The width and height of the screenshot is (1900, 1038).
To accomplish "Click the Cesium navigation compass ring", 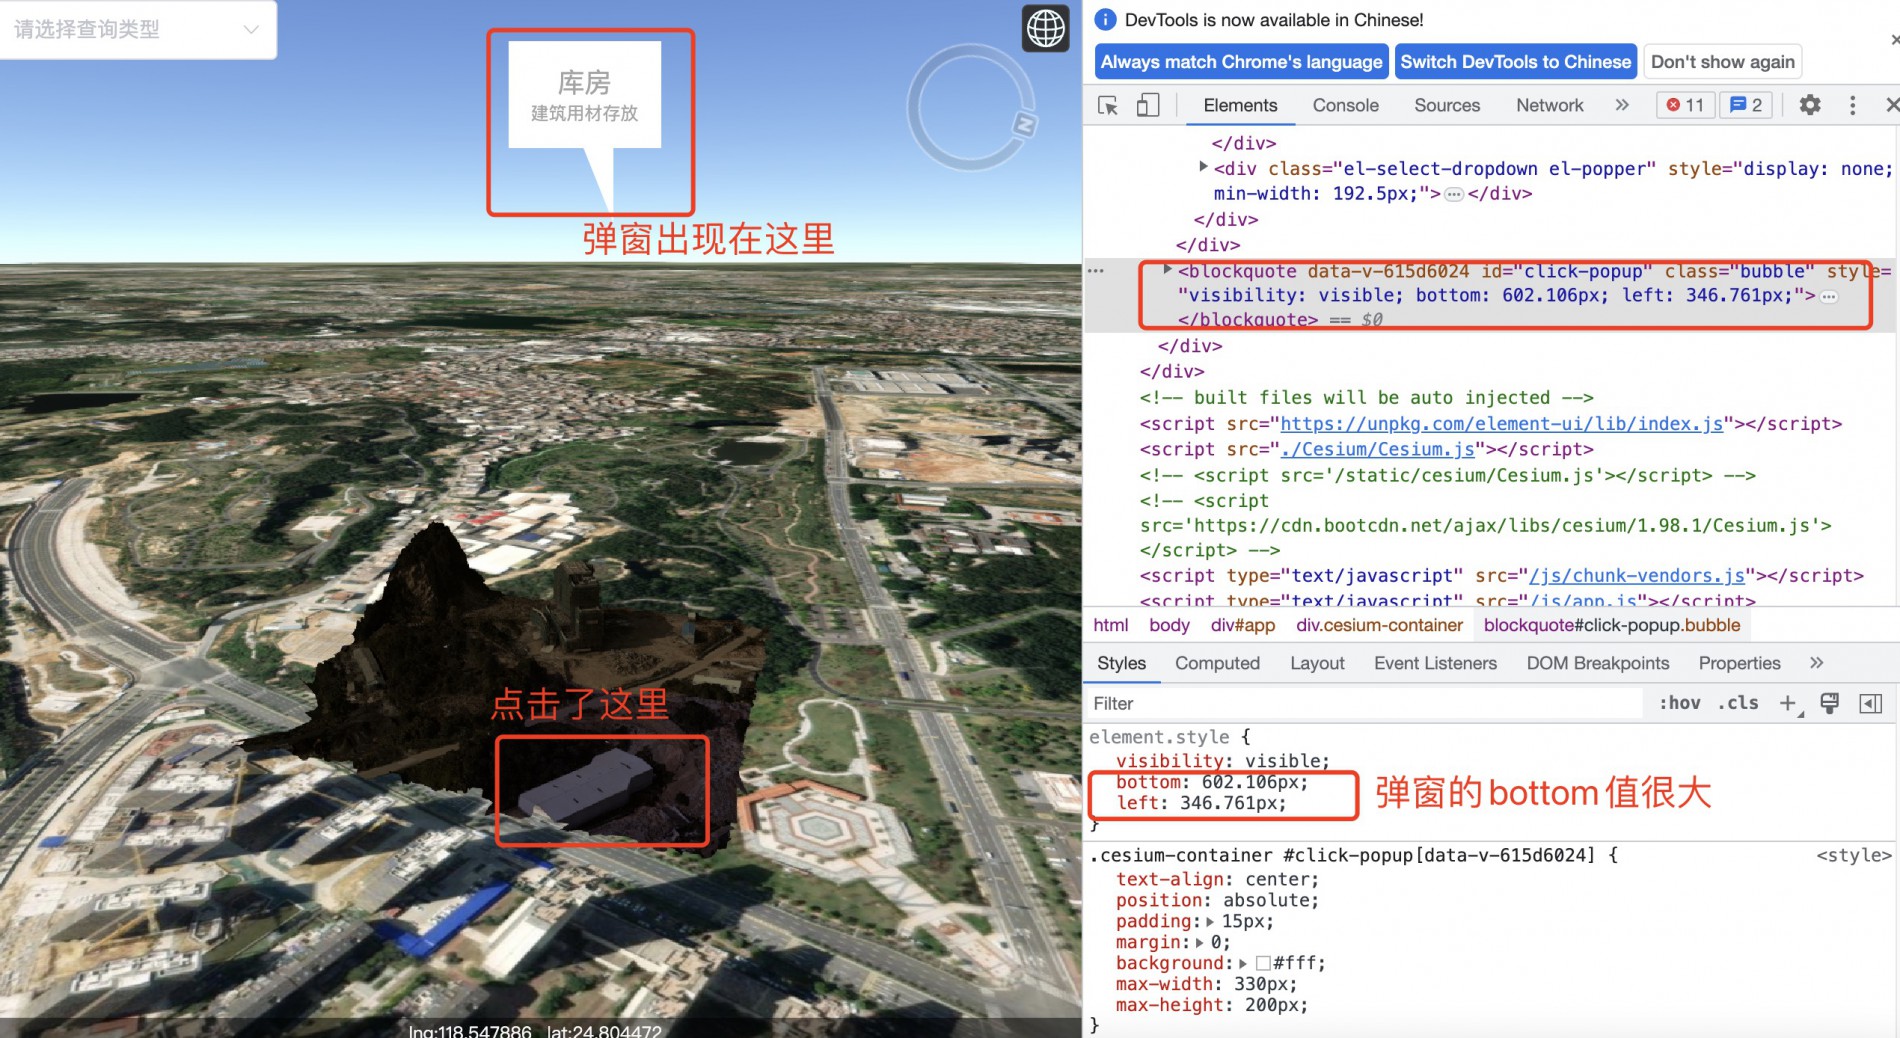I will (x=970, y=107).
